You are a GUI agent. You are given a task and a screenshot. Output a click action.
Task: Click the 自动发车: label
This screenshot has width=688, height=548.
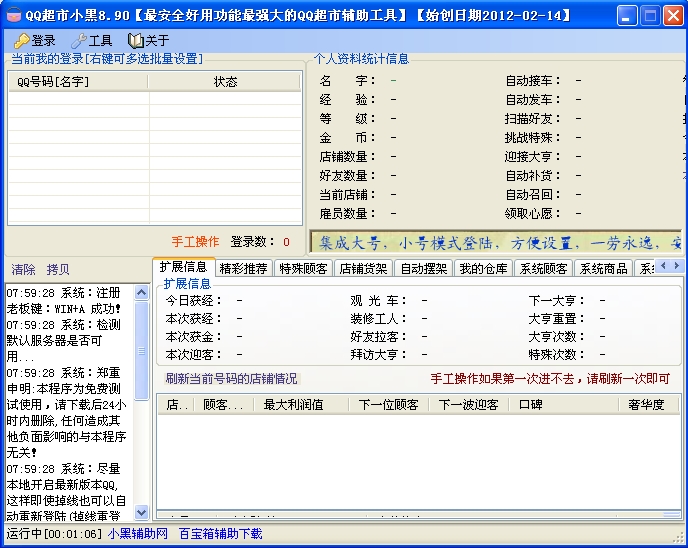click(533, 100)
